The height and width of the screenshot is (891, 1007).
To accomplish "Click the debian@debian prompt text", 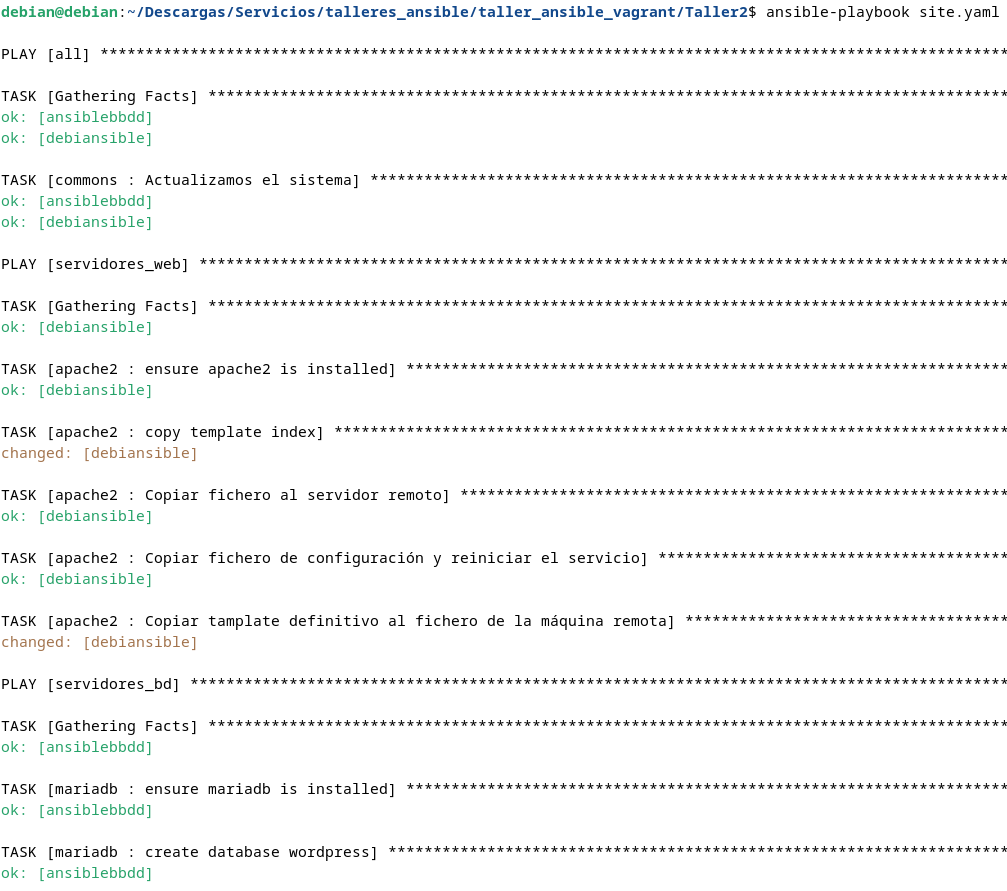I will pyautogui.click(x=60, y=11).
